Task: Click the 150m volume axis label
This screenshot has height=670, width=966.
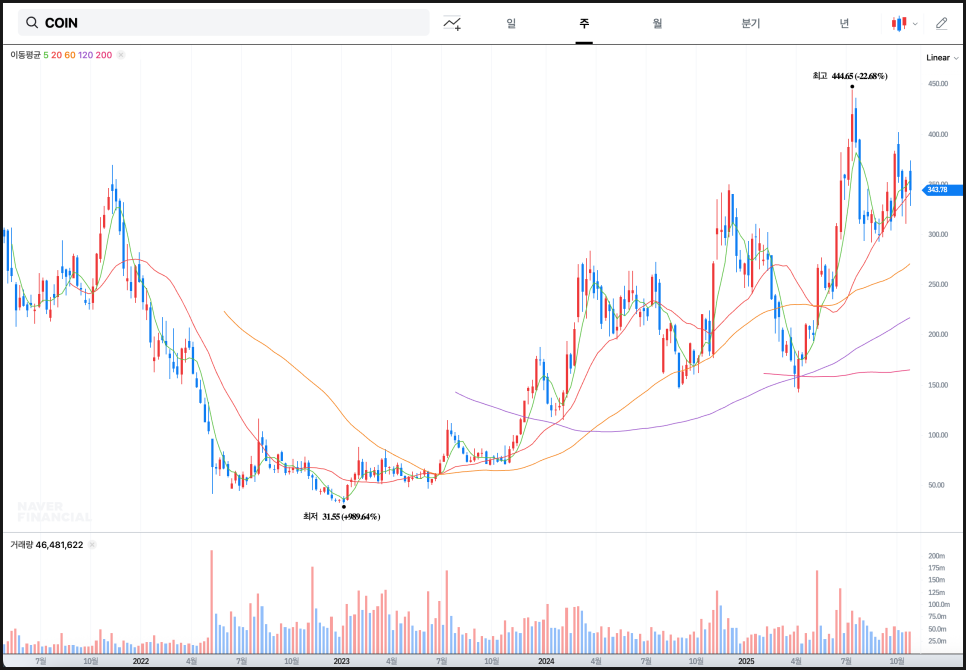Action: click(936, 580)
